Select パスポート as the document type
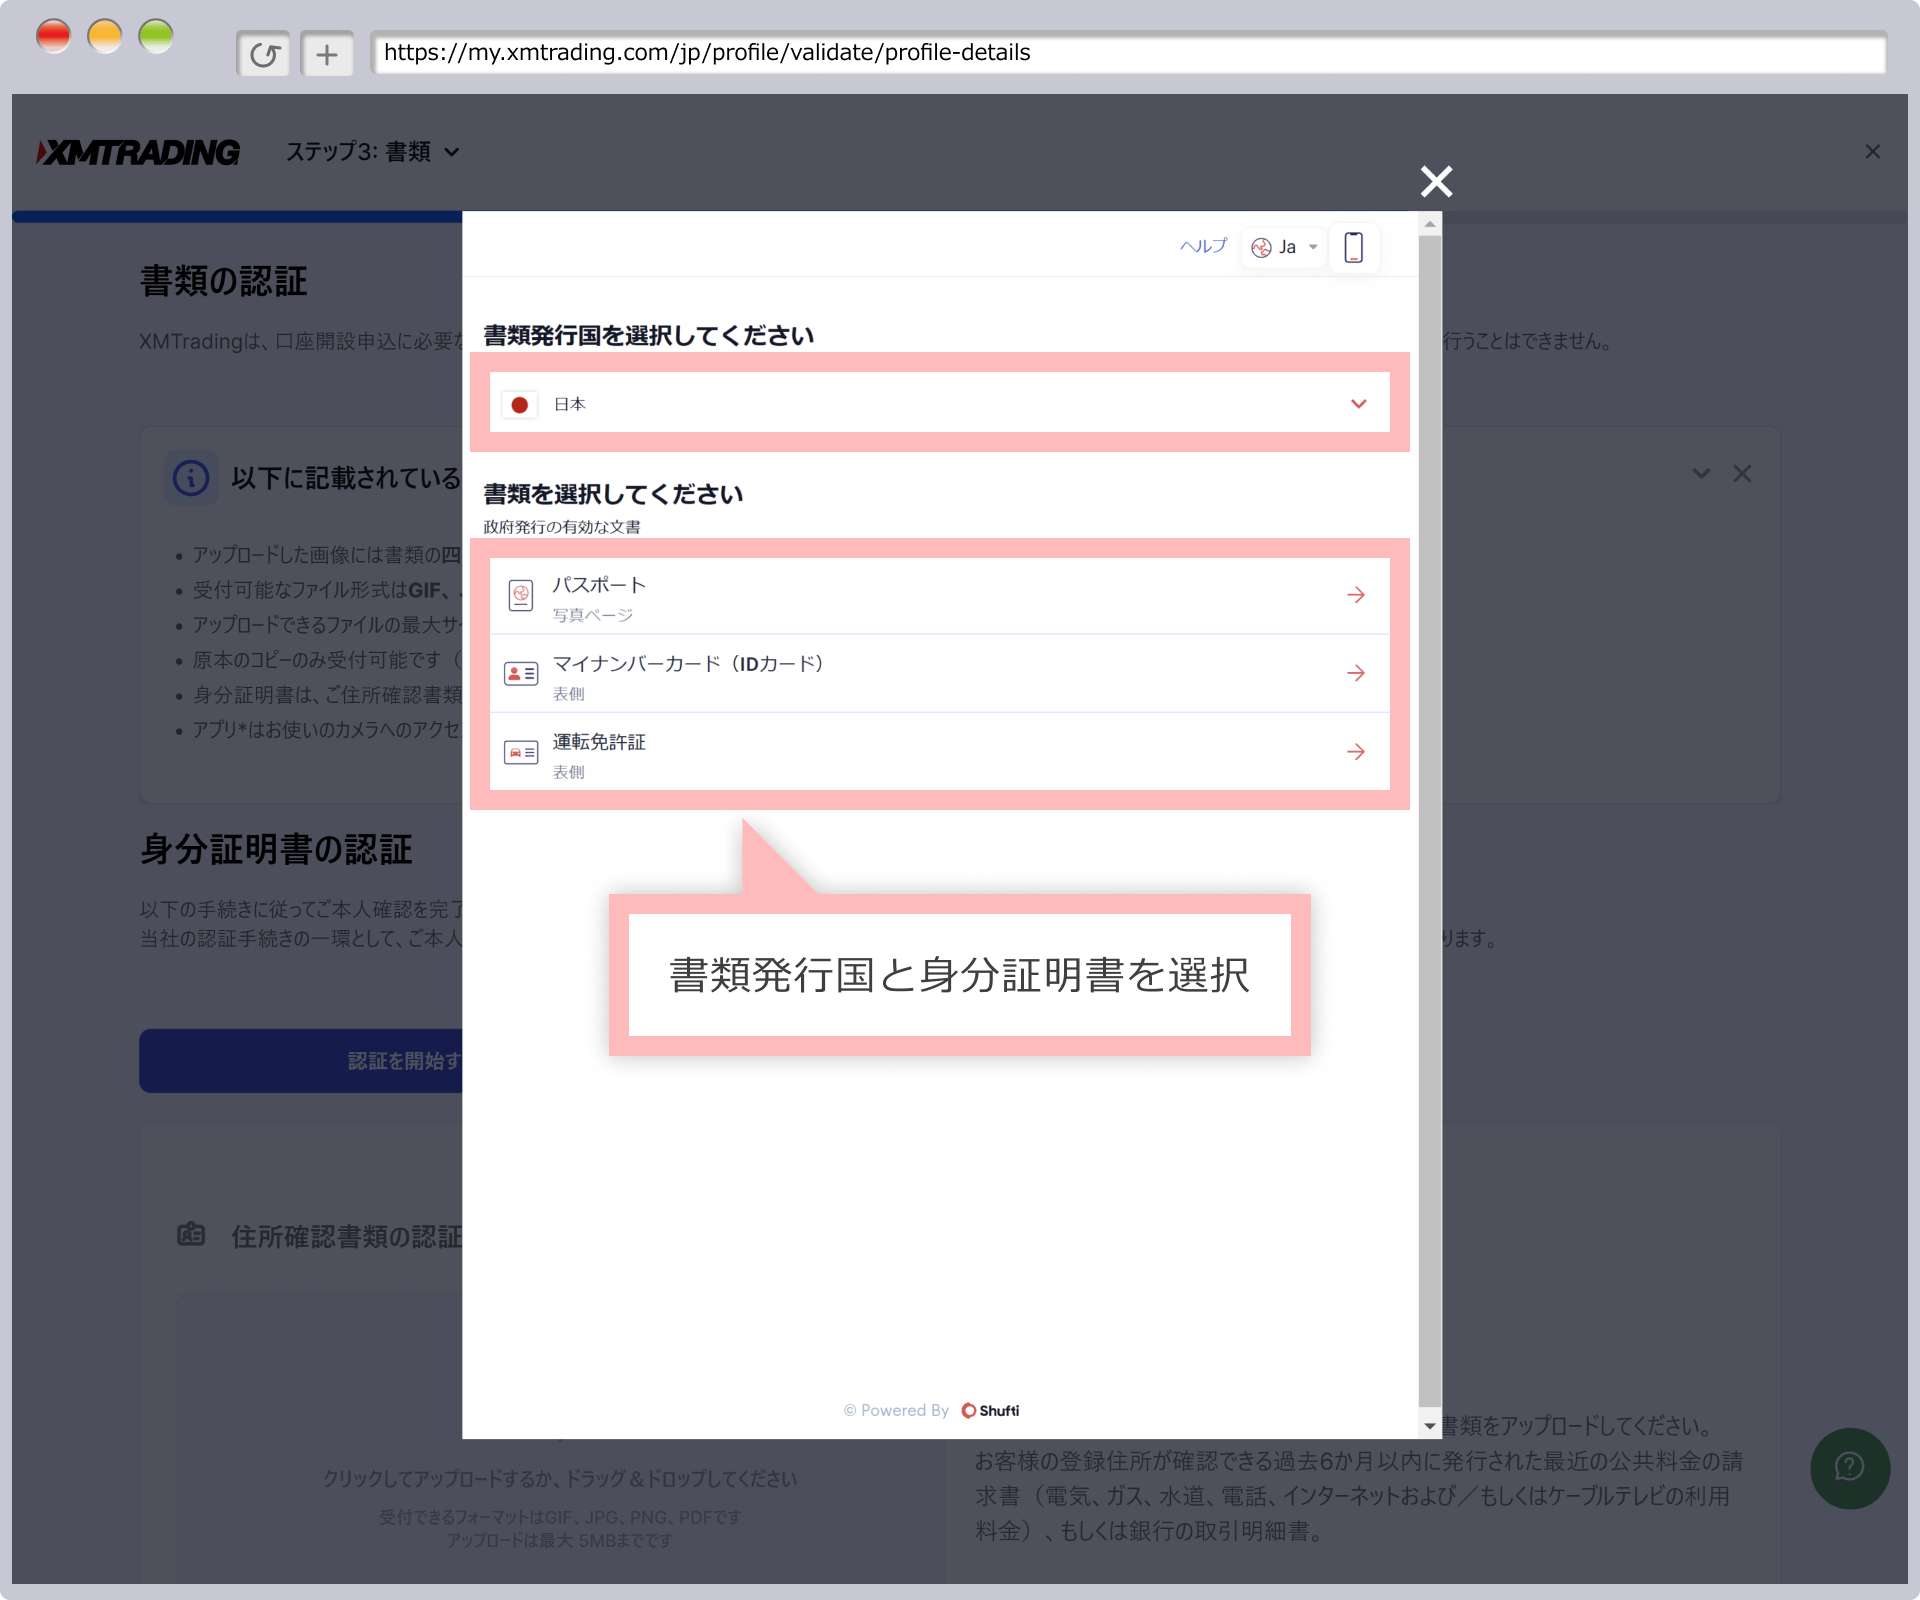The image size is (1920, 1600). tap(939, 596)
